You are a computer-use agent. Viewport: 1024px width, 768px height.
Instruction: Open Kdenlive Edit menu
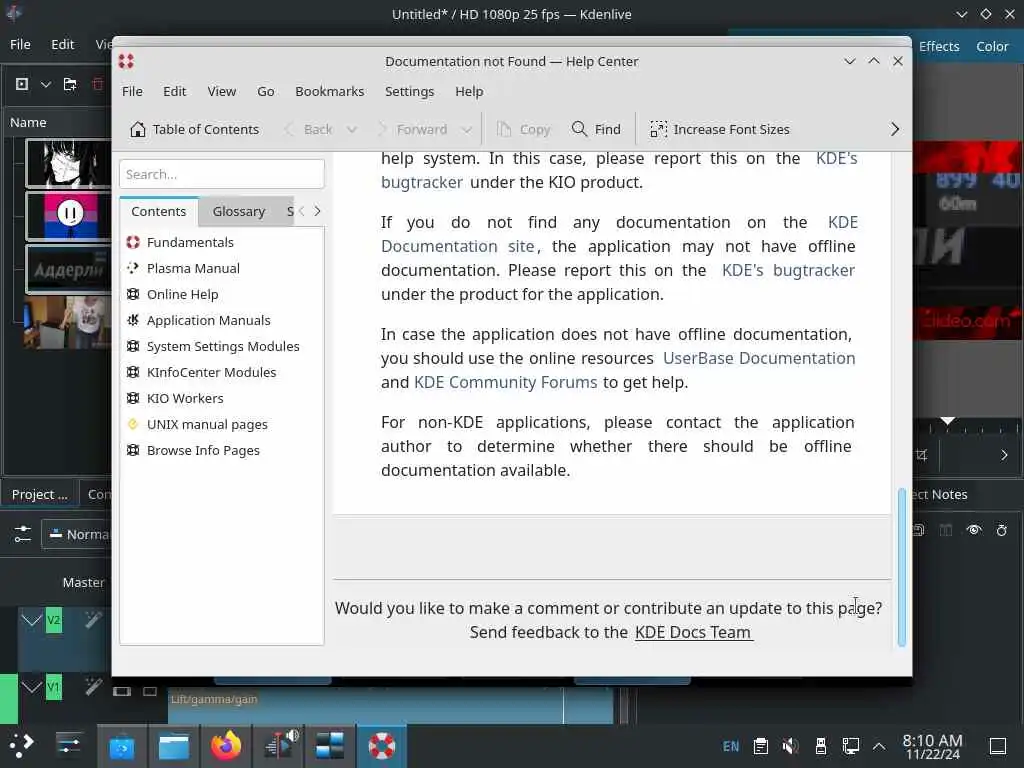pos(63,44)
